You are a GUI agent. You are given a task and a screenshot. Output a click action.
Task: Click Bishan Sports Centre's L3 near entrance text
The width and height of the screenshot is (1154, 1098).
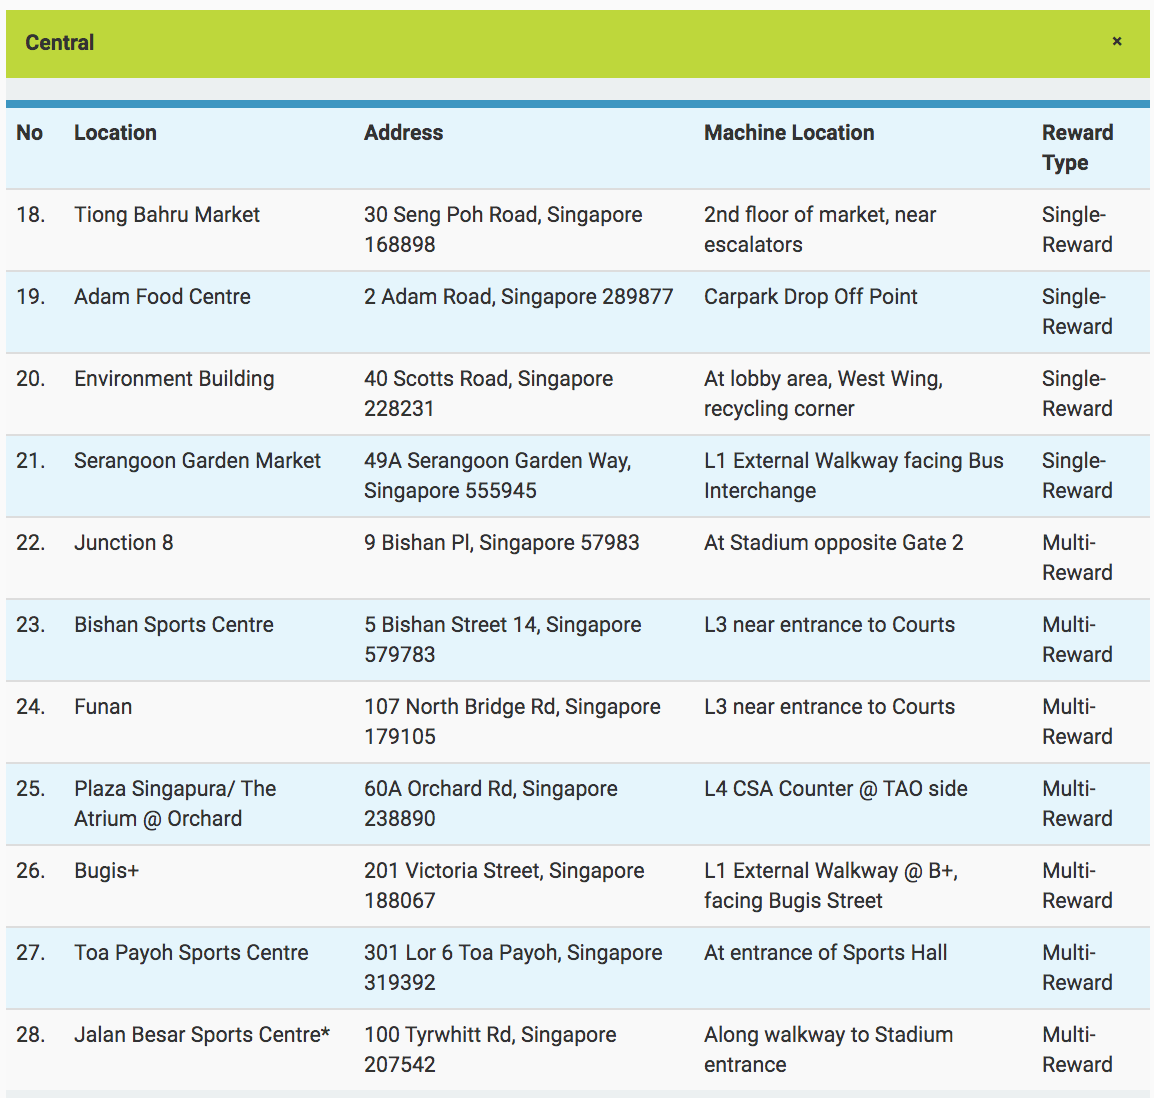[829, 624]
